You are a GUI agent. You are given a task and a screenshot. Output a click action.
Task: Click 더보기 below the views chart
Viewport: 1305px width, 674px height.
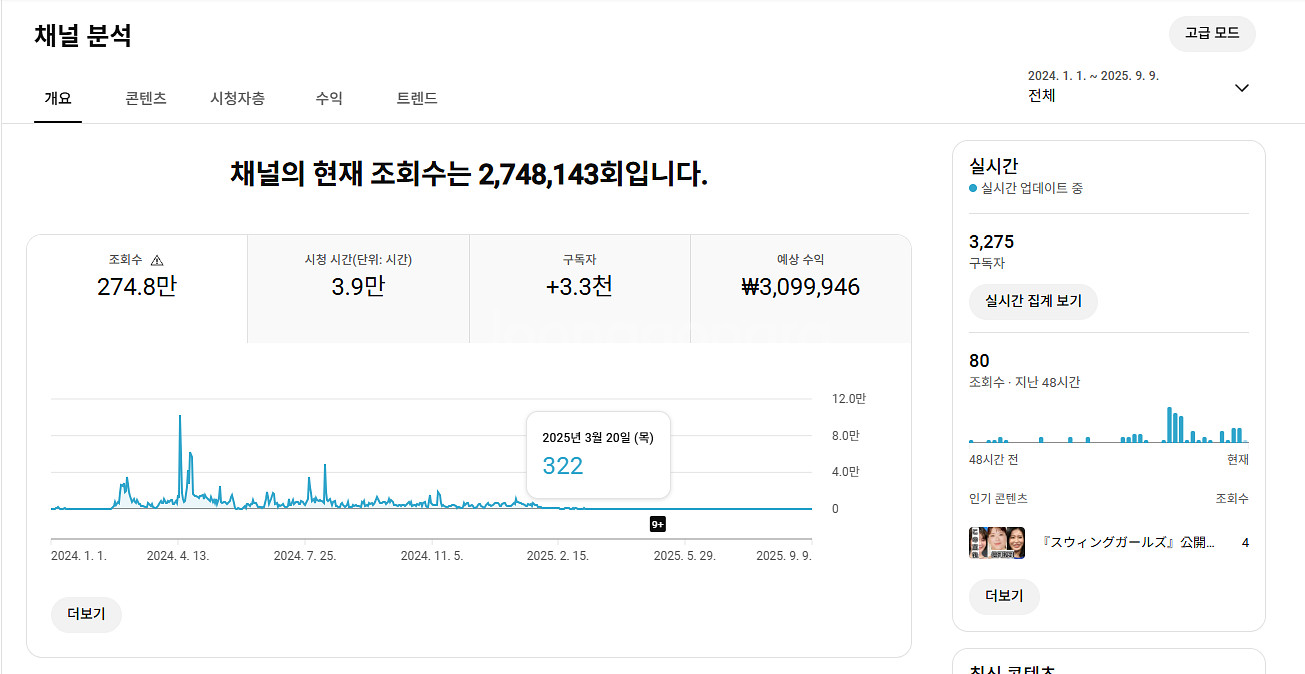(86, 614)
